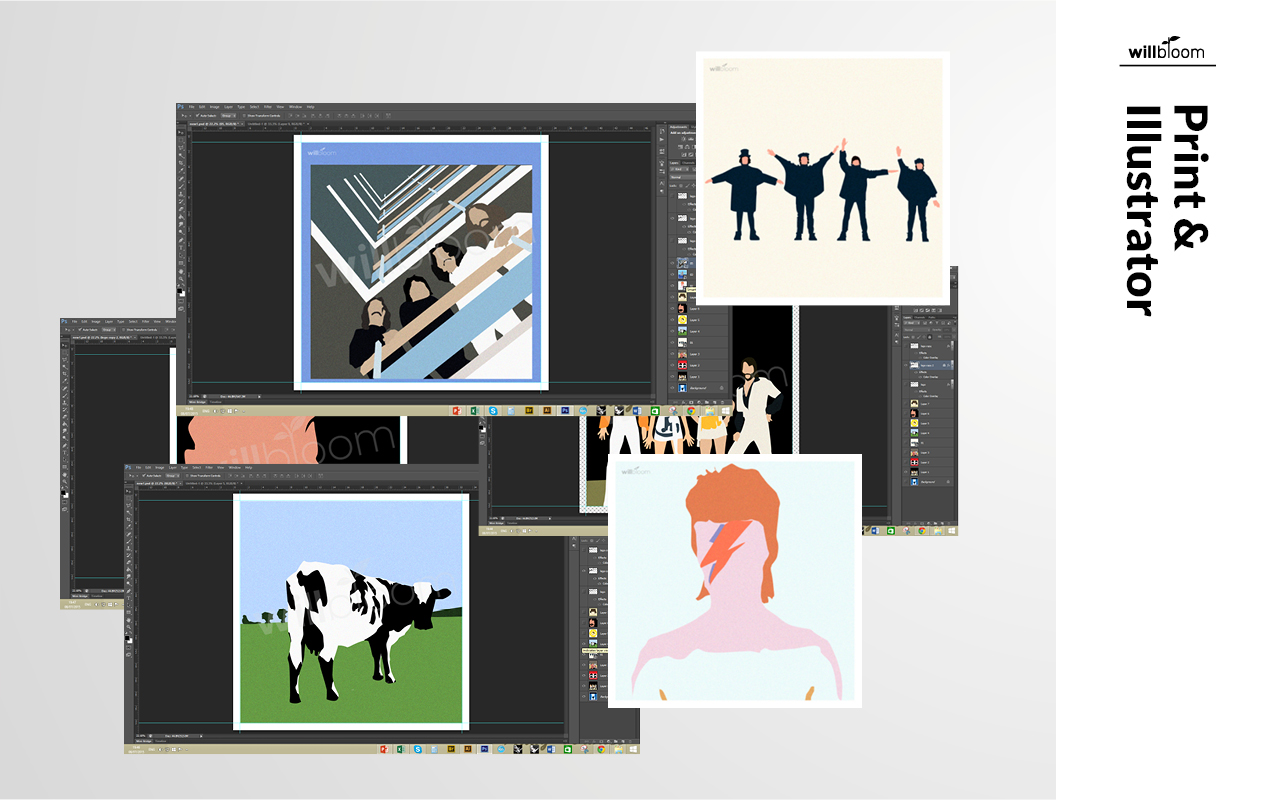
Task: Toggle Layer 7 visibility in right window
Action: pyautogui.click(x=906, y=403)
